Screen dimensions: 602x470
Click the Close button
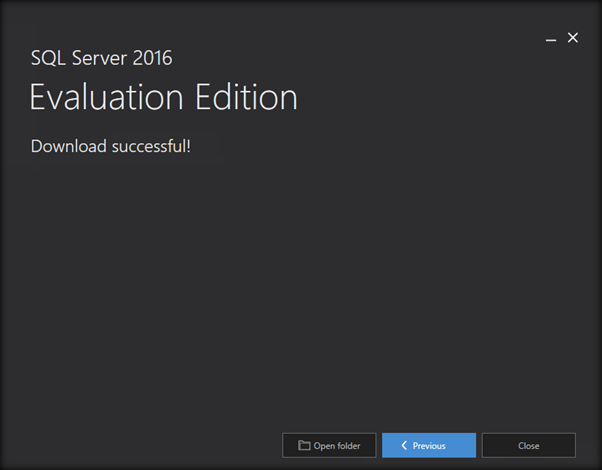529,445
